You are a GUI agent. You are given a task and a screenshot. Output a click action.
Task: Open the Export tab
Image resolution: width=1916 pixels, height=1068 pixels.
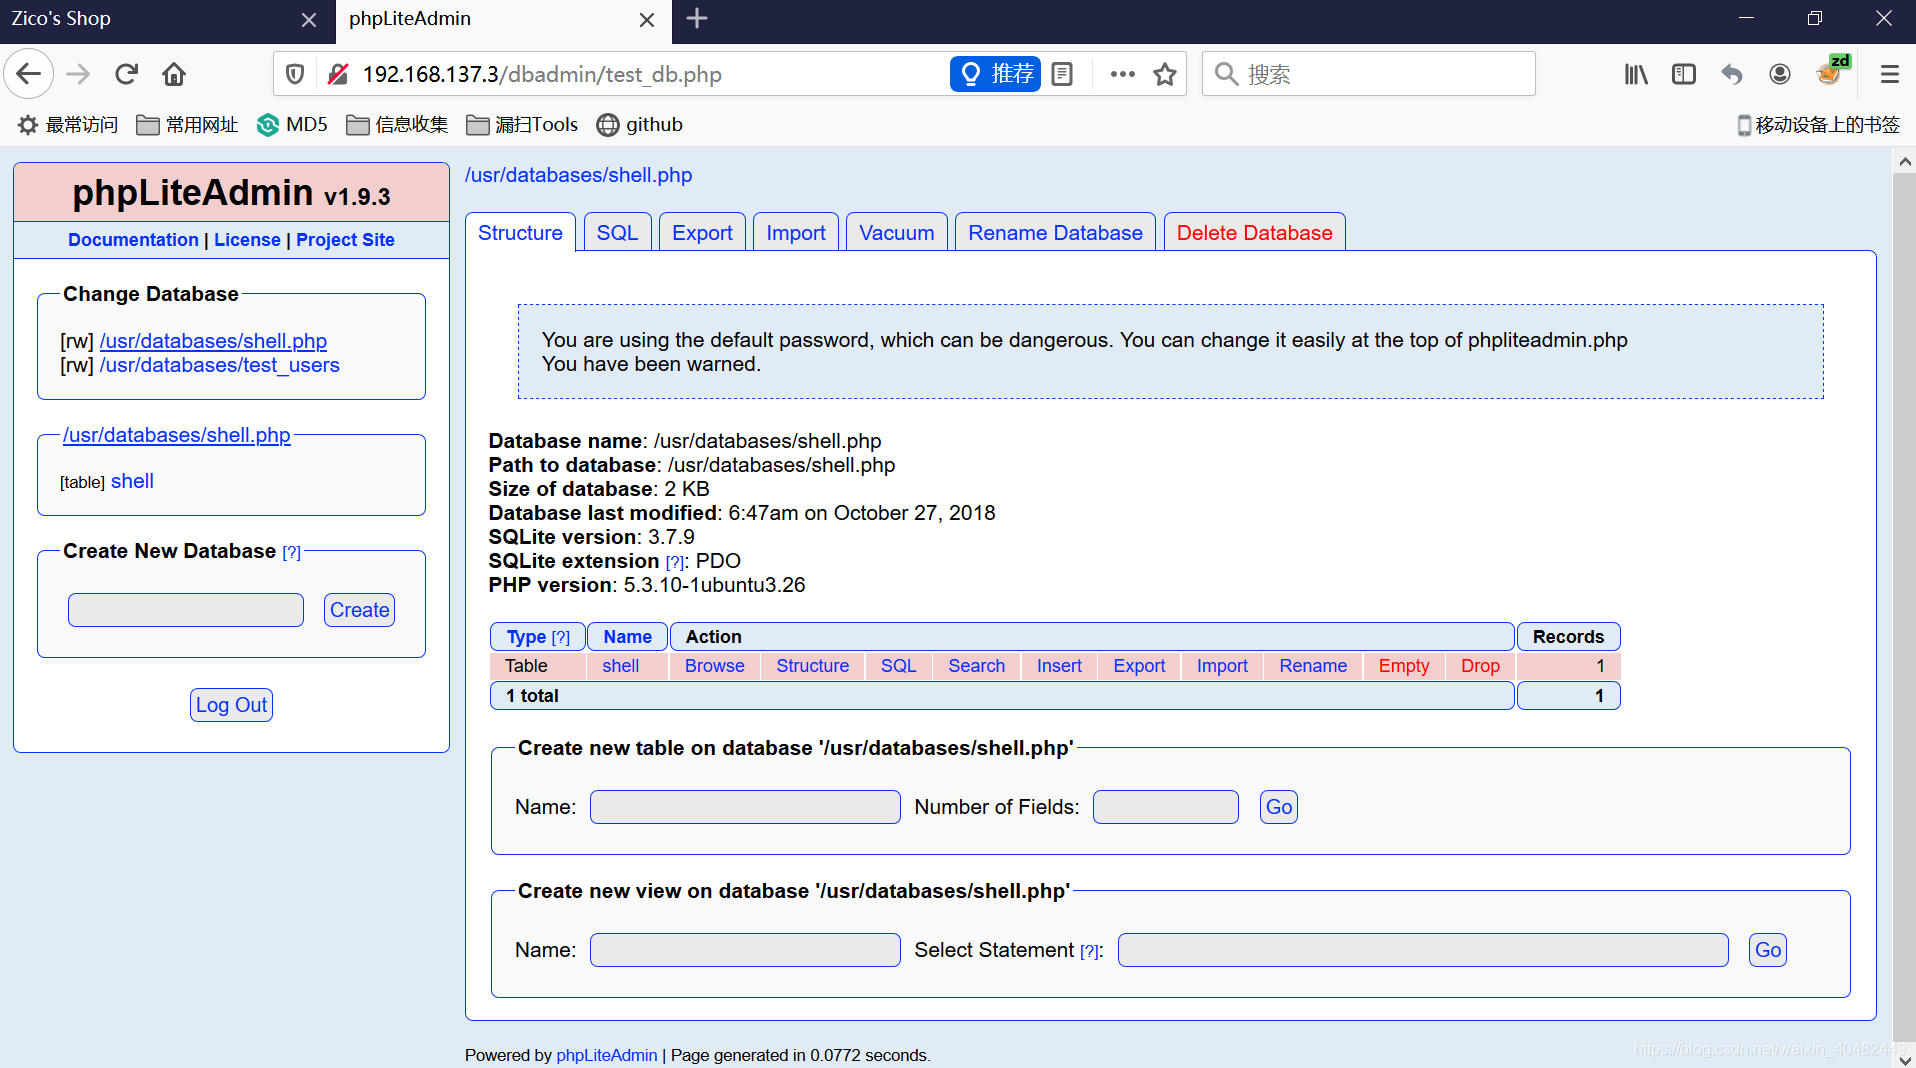[702, 233]
